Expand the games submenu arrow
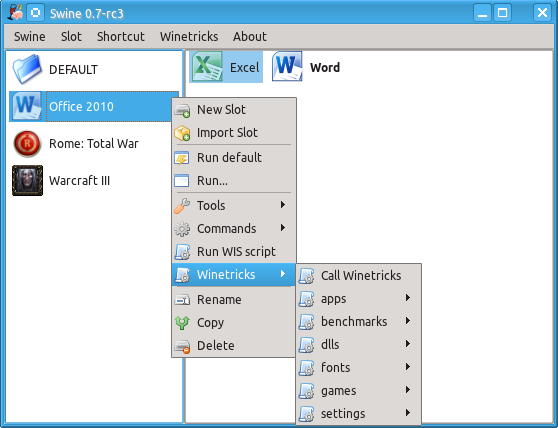 click(408, 390)
